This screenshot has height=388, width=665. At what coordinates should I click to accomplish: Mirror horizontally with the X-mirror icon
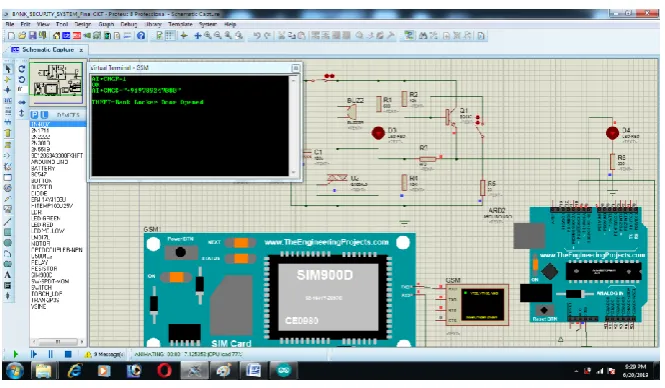[22, 102]
